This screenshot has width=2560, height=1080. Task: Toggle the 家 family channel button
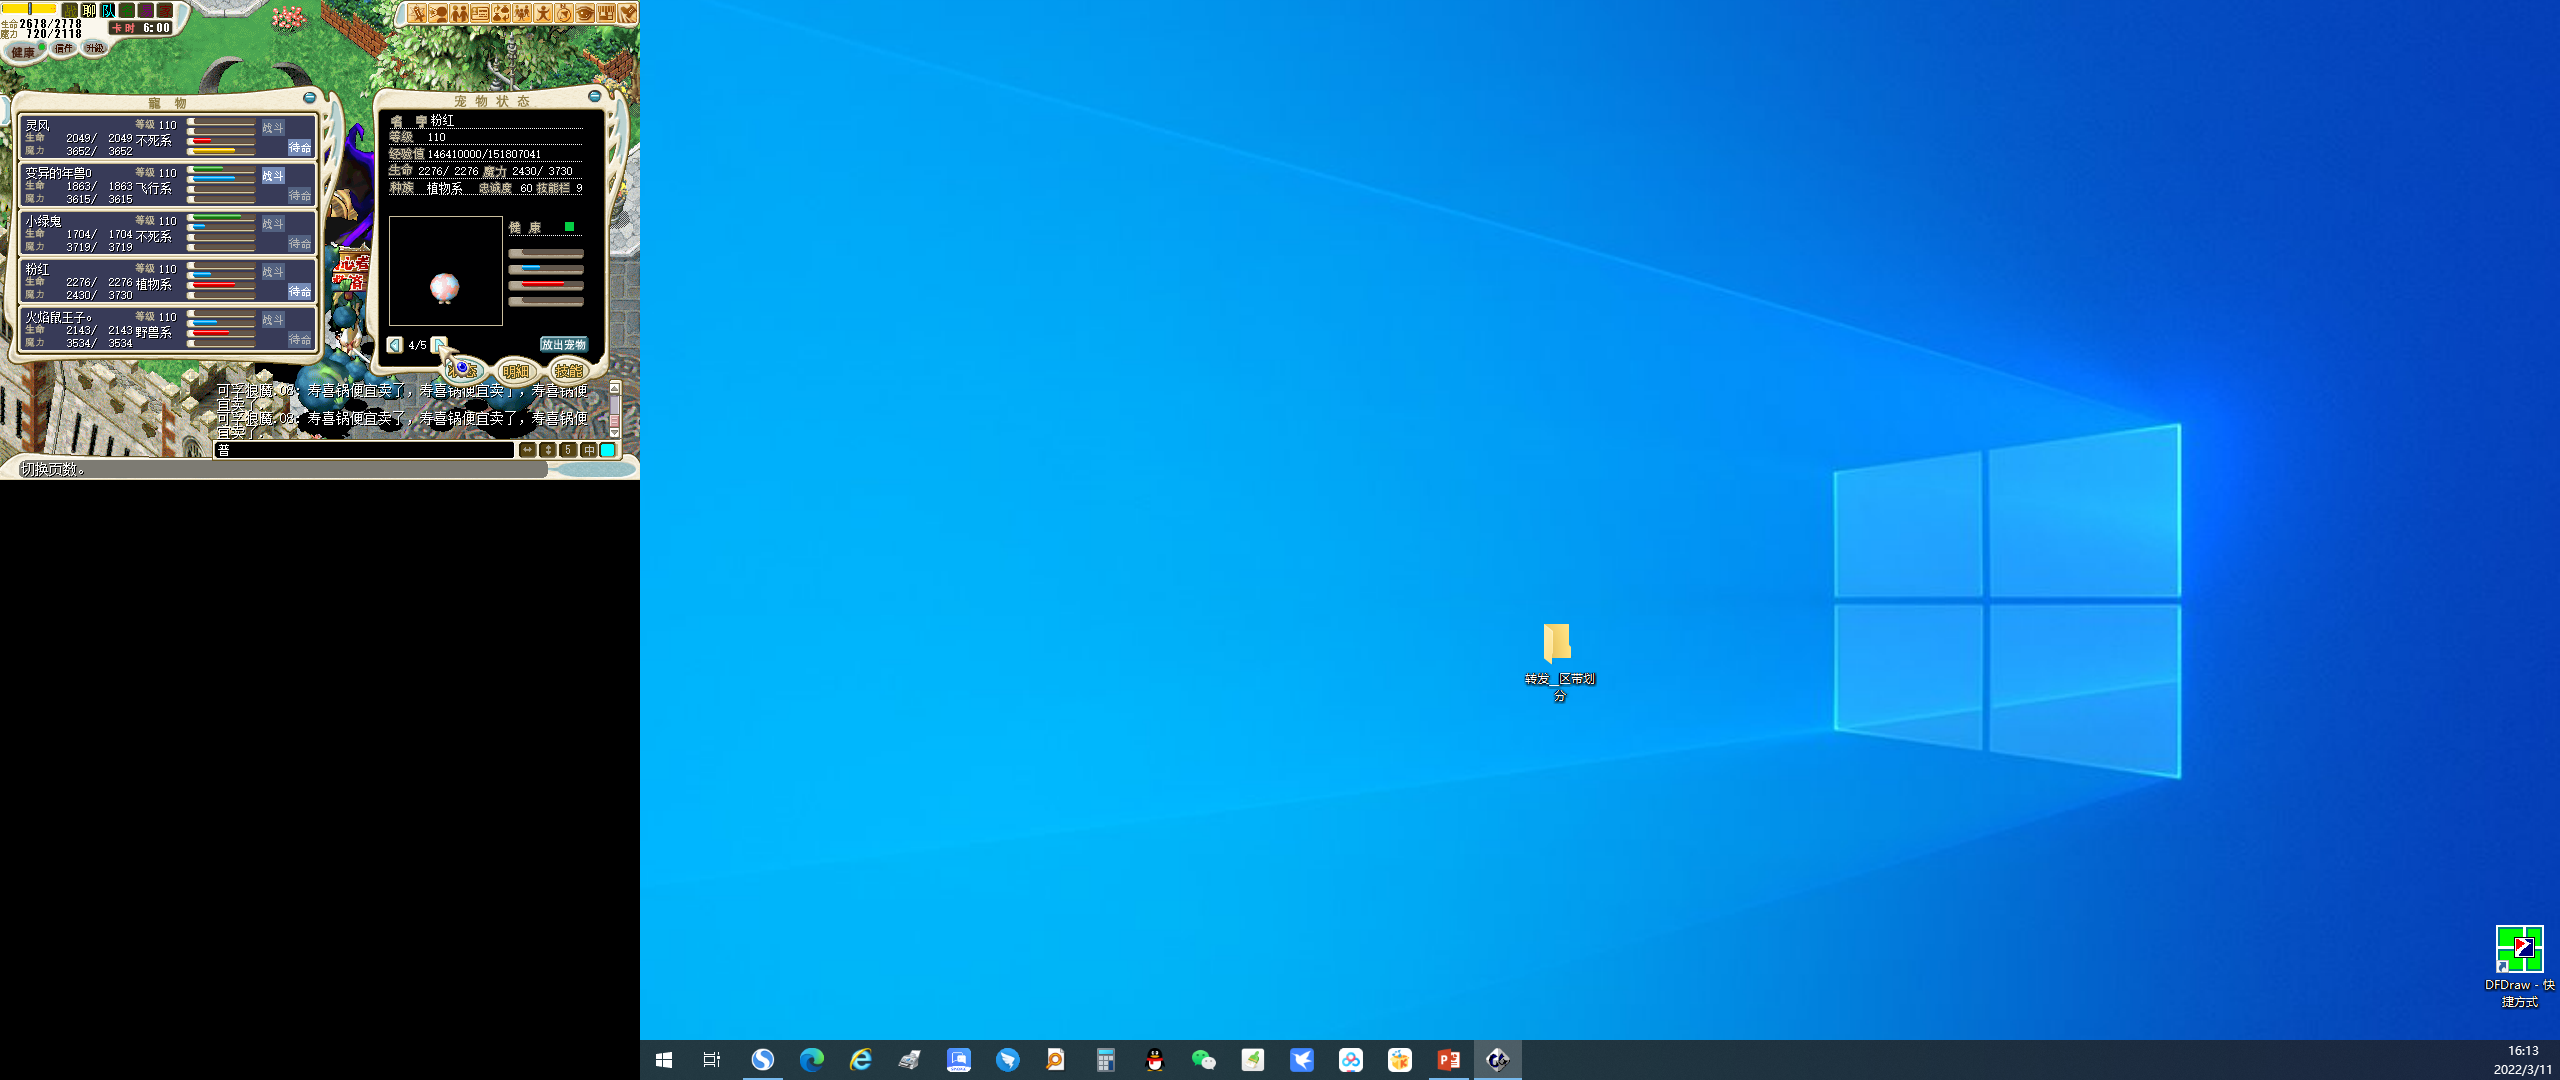click(x=165, y=10)
